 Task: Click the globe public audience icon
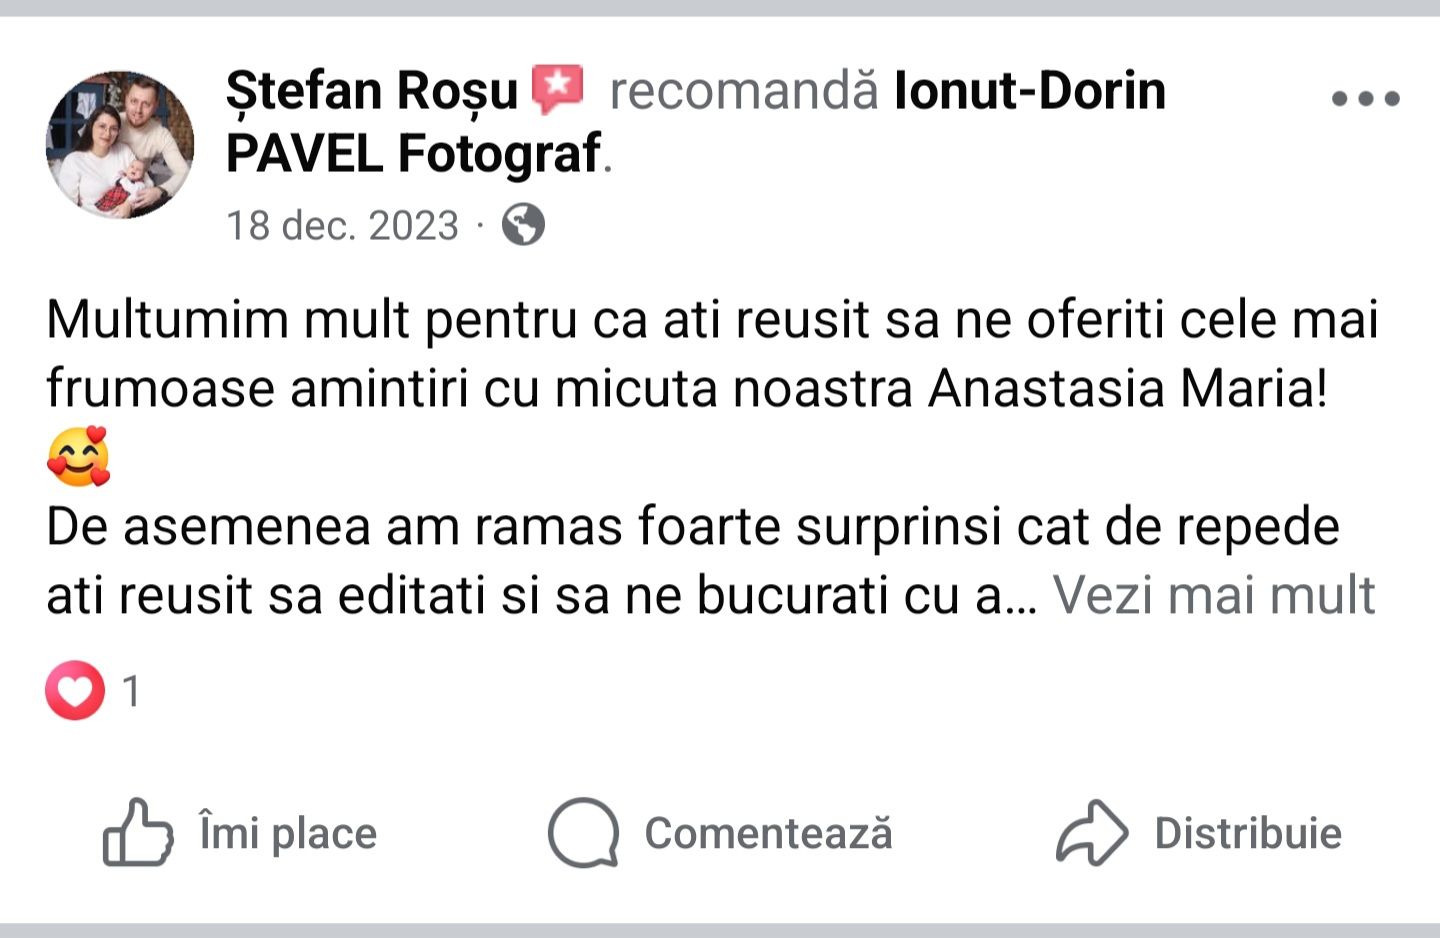[x=523, y=225]
